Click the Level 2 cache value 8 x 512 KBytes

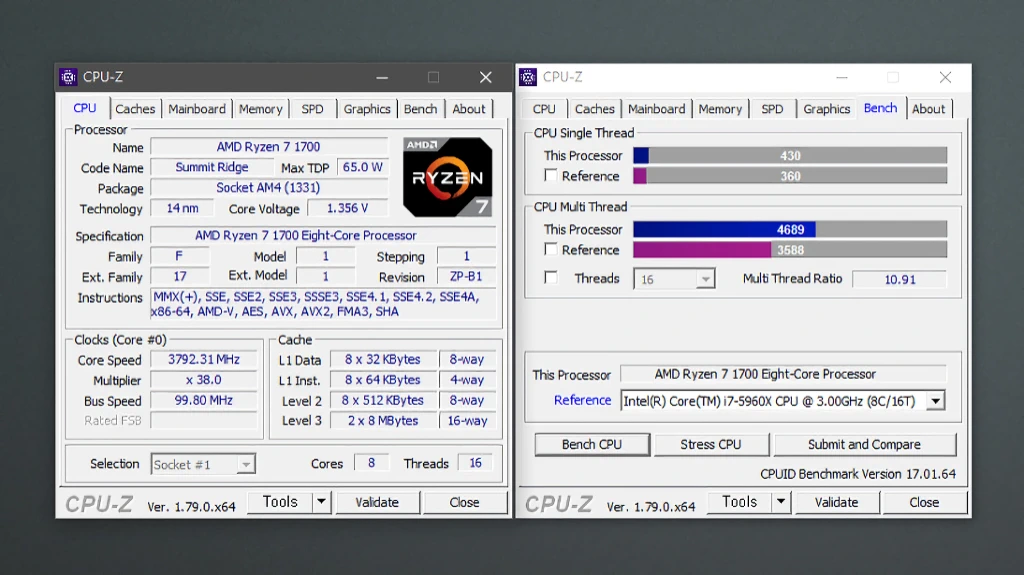383,400
